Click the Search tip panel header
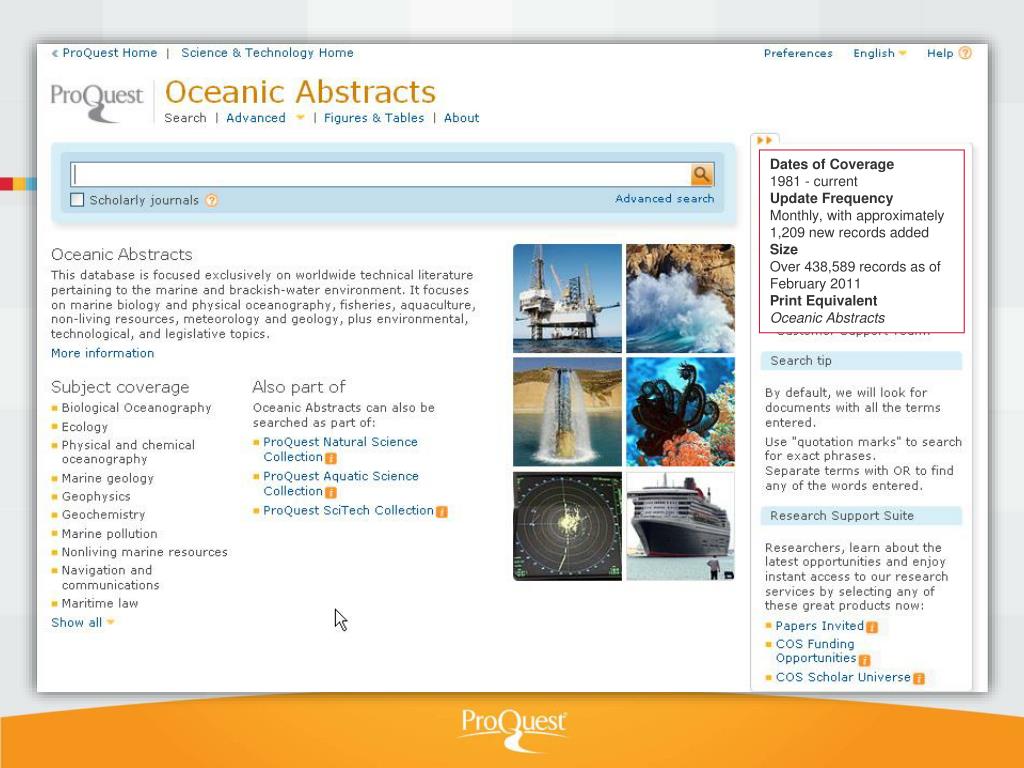1024x768 pixels. pos(861,360)
